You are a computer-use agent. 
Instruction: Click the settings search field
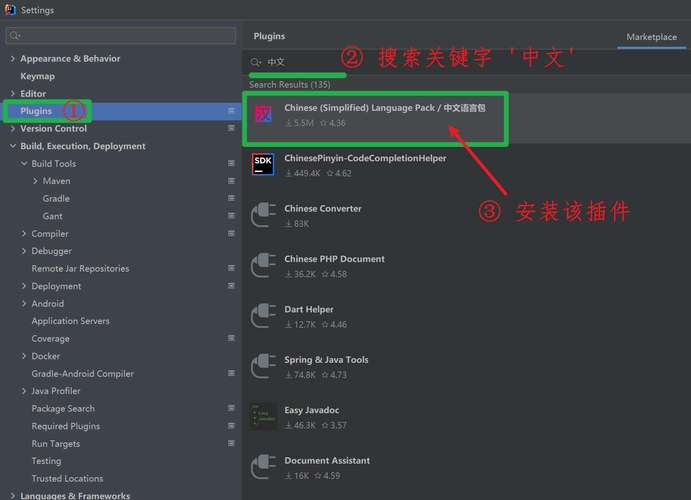click(x=121, y=35)
